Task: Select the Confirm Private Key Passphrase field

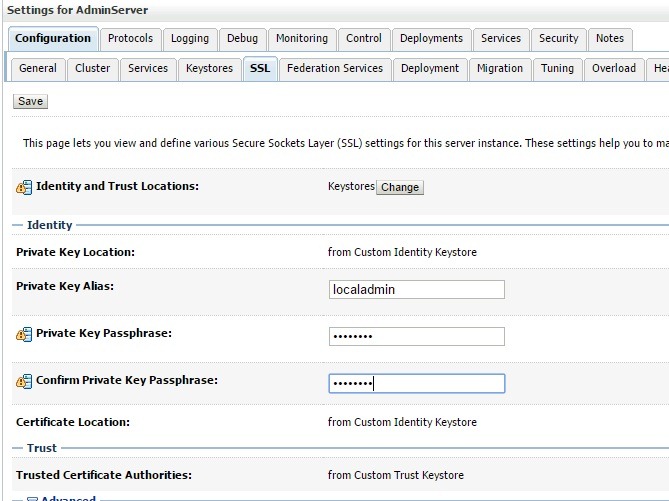Action: coord(416,383)
